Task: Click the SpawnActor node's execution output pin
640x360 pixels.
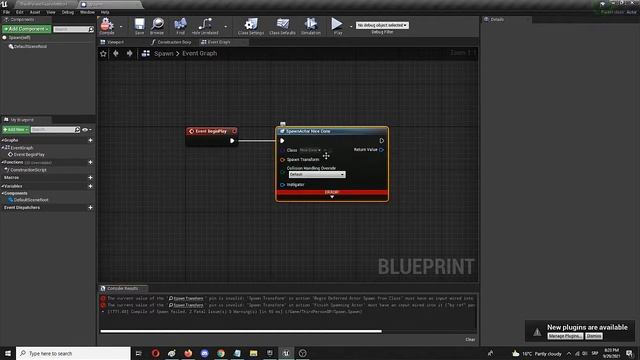Action: [382, 141]
